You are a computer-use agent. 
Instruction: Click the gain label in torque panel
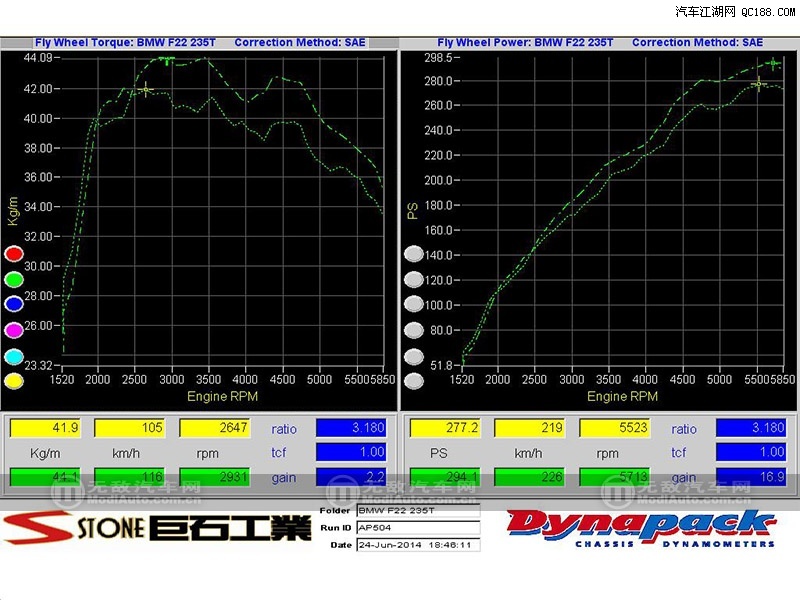coord(284,478)
